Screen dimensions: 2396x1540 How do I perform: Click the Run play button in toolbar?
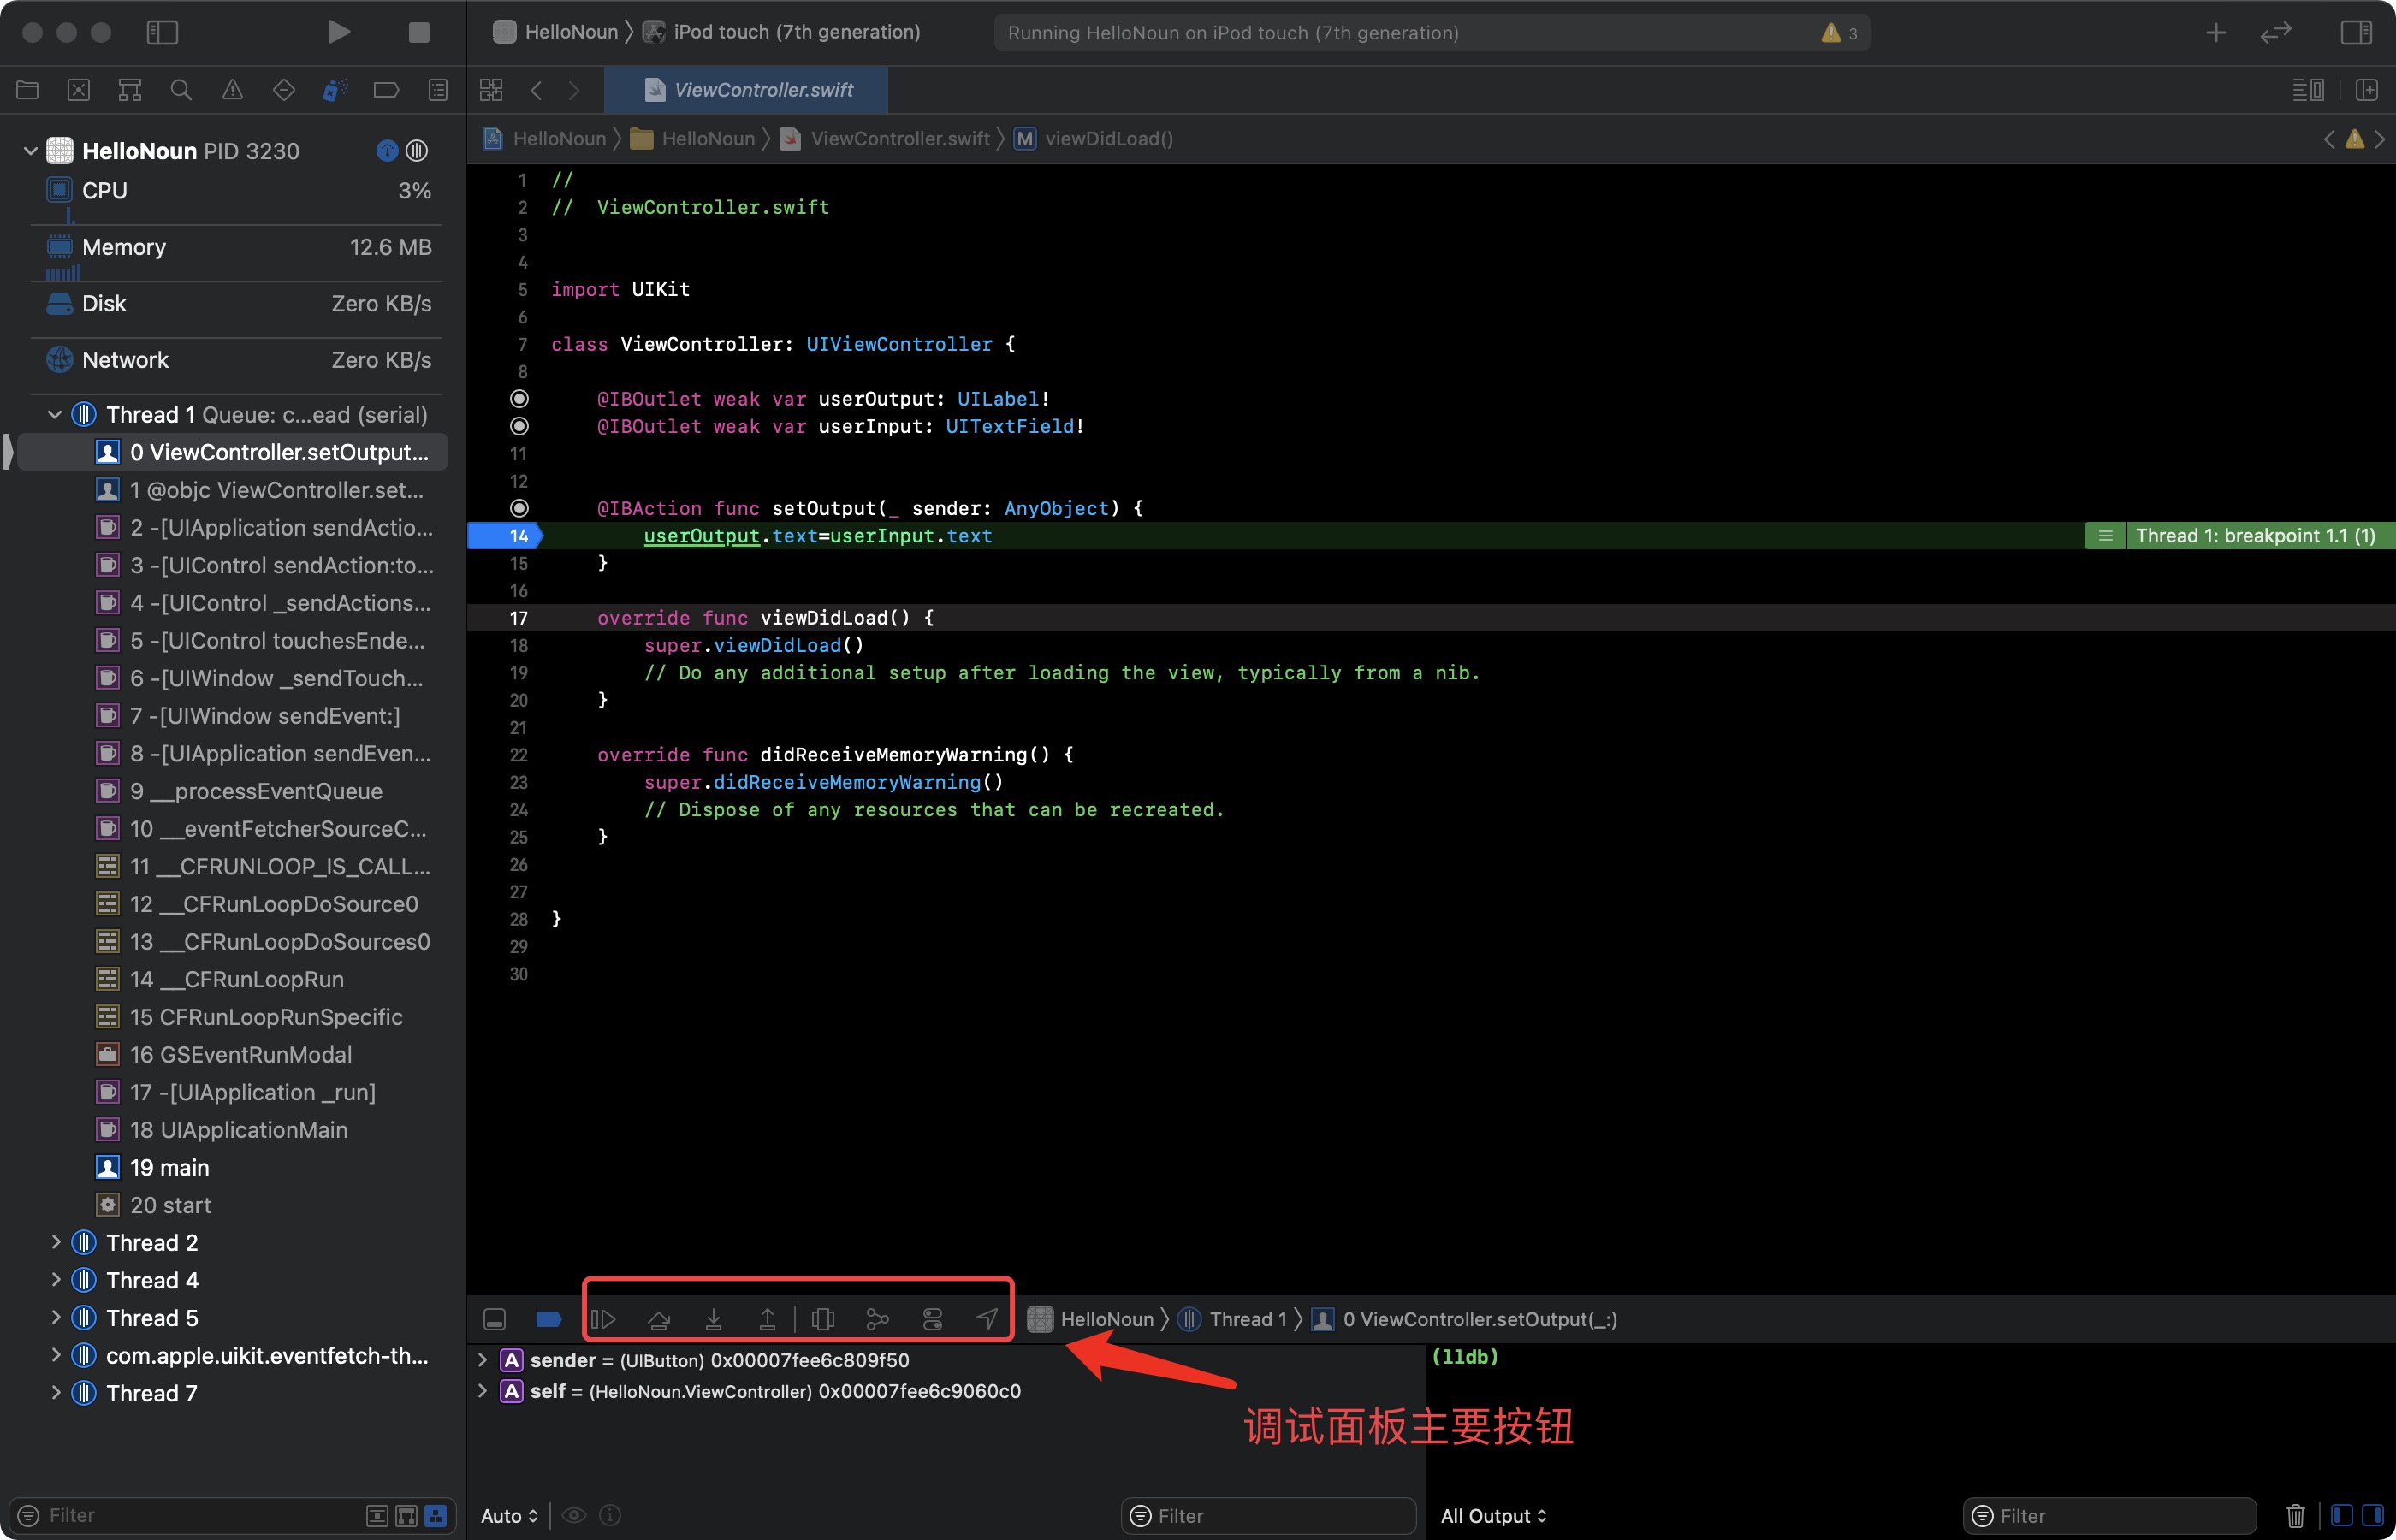tap(339, 32)
